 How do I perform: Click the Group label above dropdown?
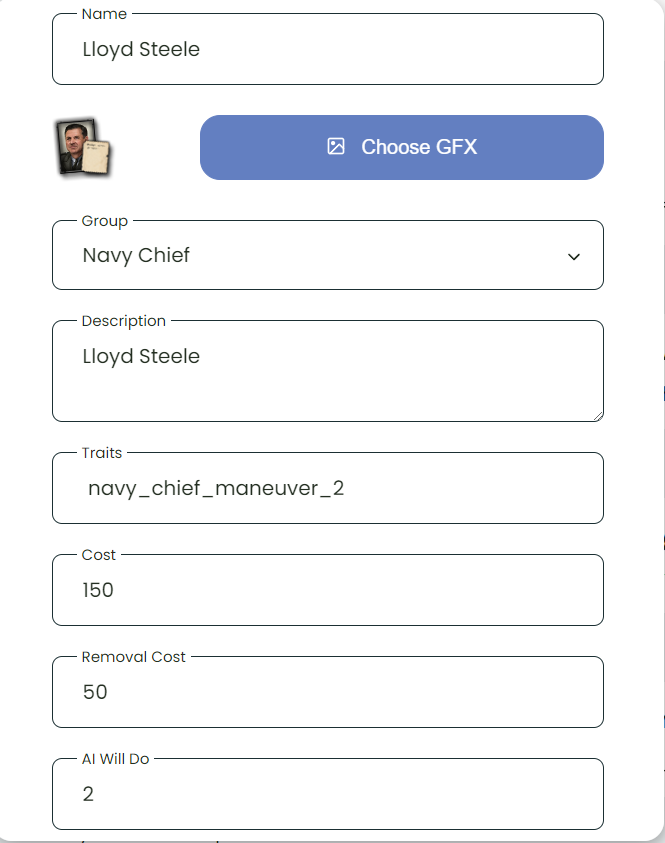(105, 221)
